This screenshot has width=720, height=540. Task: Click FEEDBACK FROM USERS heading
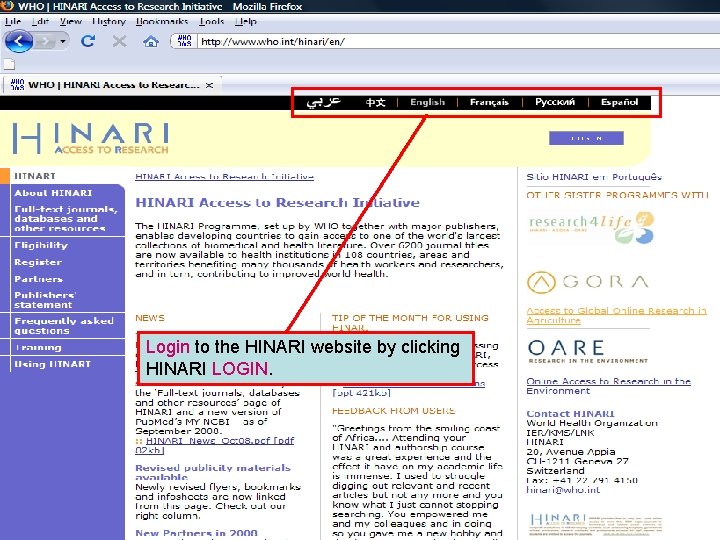394,411
